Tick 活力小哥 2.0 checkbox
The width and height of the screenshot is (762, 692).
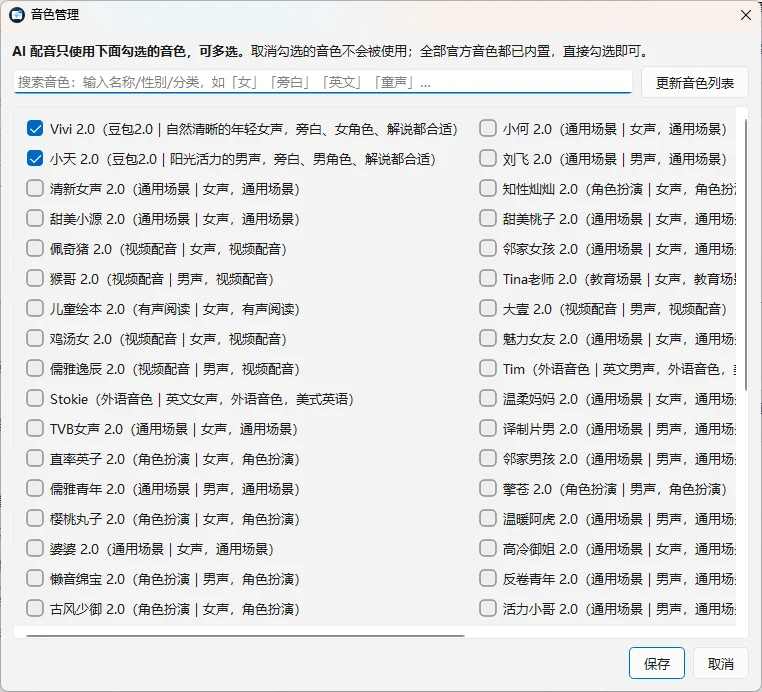[487, 609]
